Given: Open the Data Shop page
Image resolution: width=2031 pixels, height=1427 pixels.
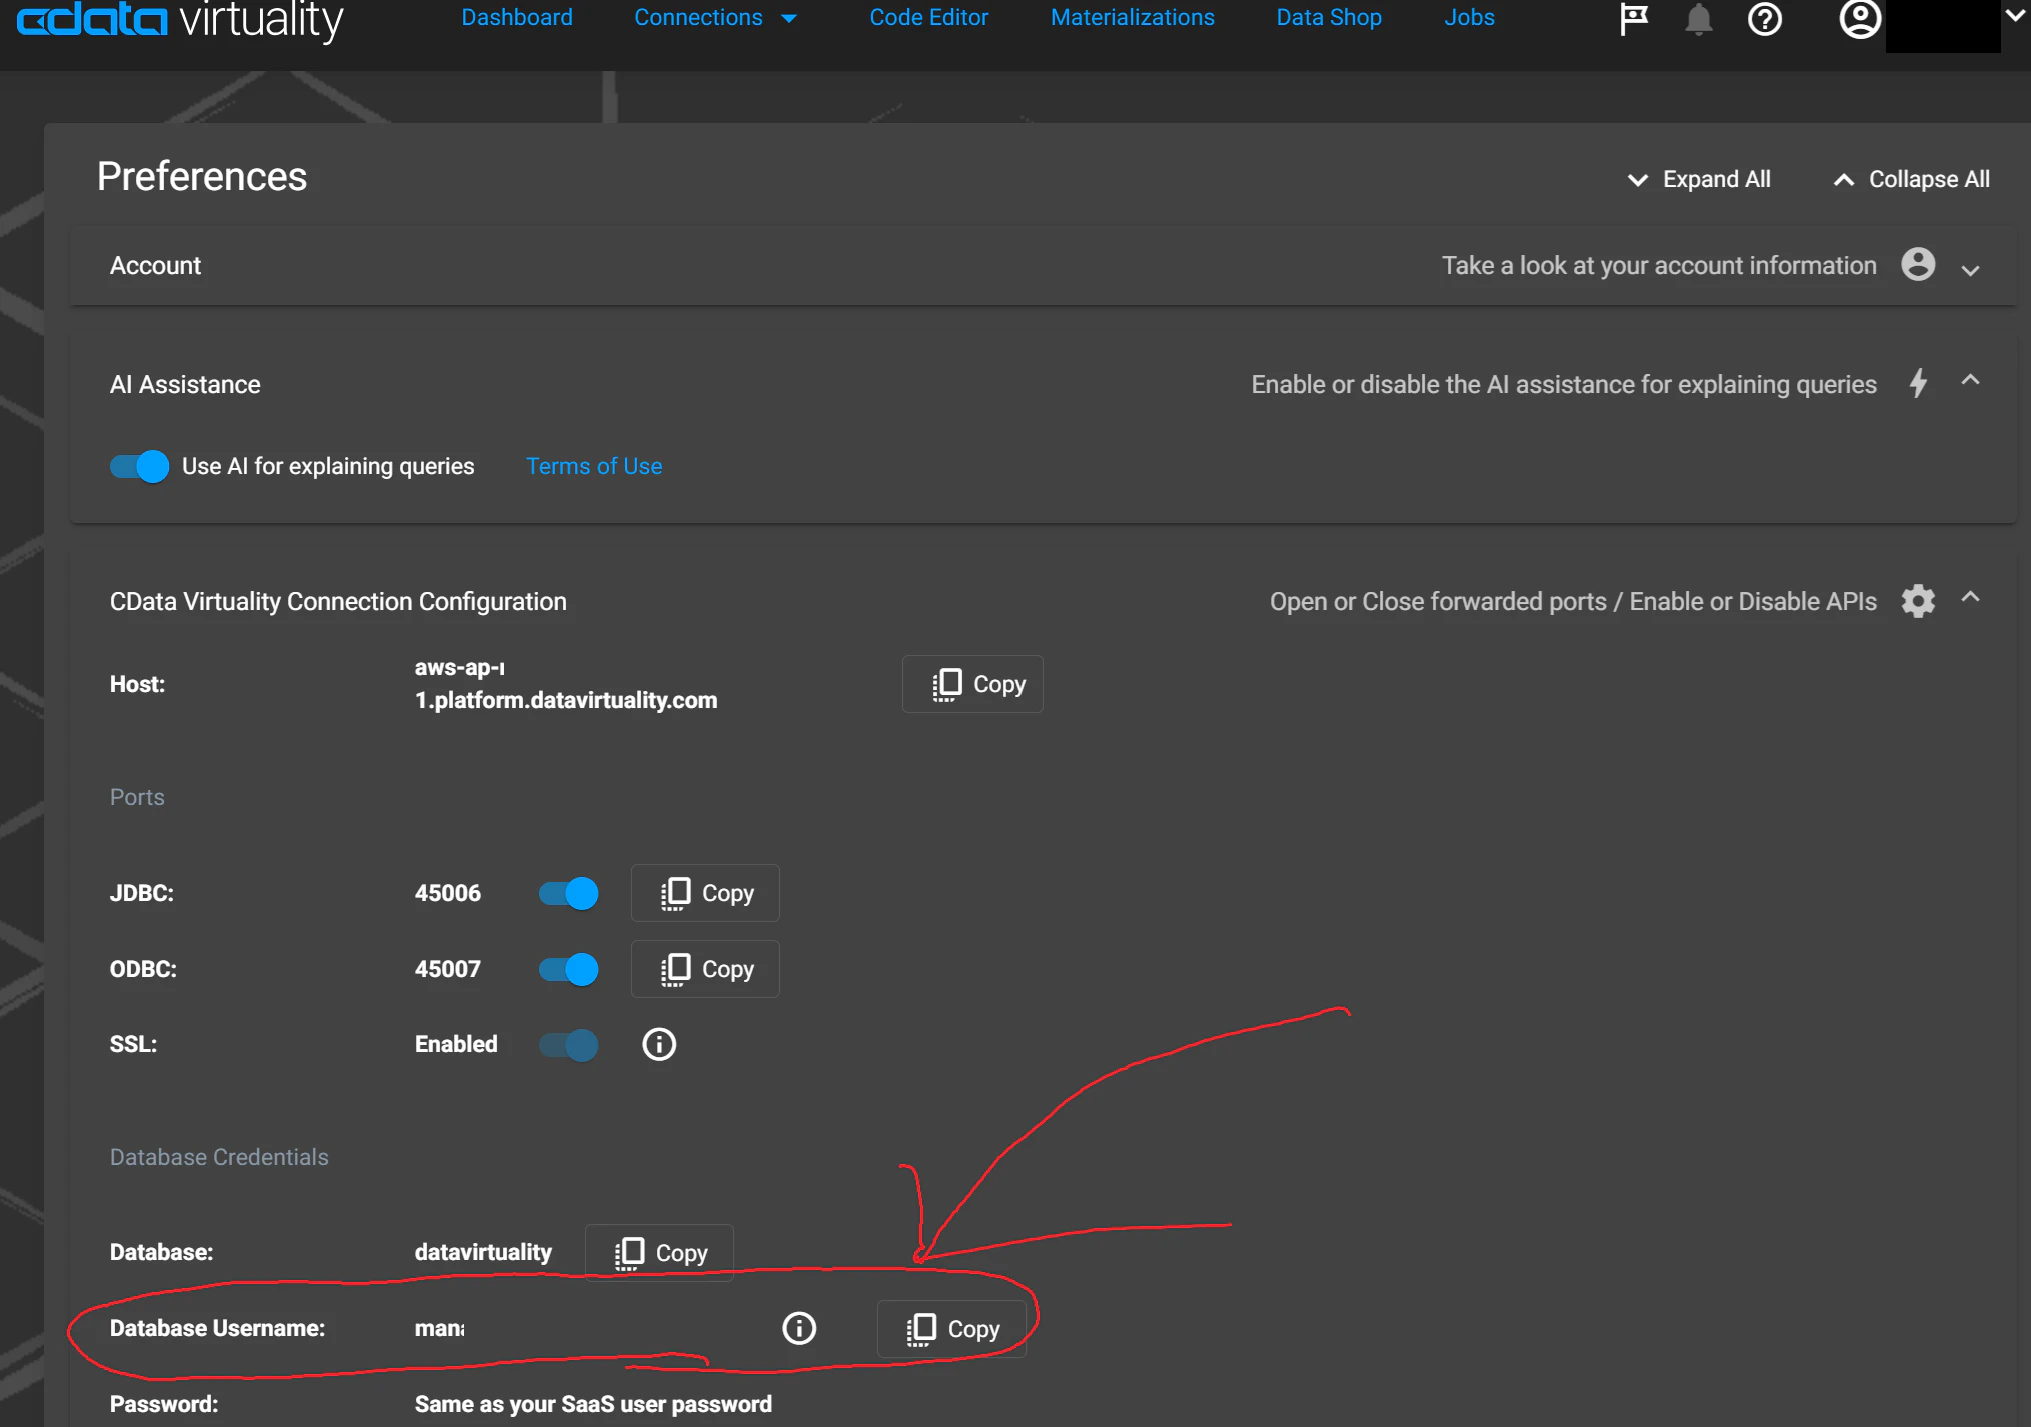Looking at the screenshot, I should [1329, 18].
